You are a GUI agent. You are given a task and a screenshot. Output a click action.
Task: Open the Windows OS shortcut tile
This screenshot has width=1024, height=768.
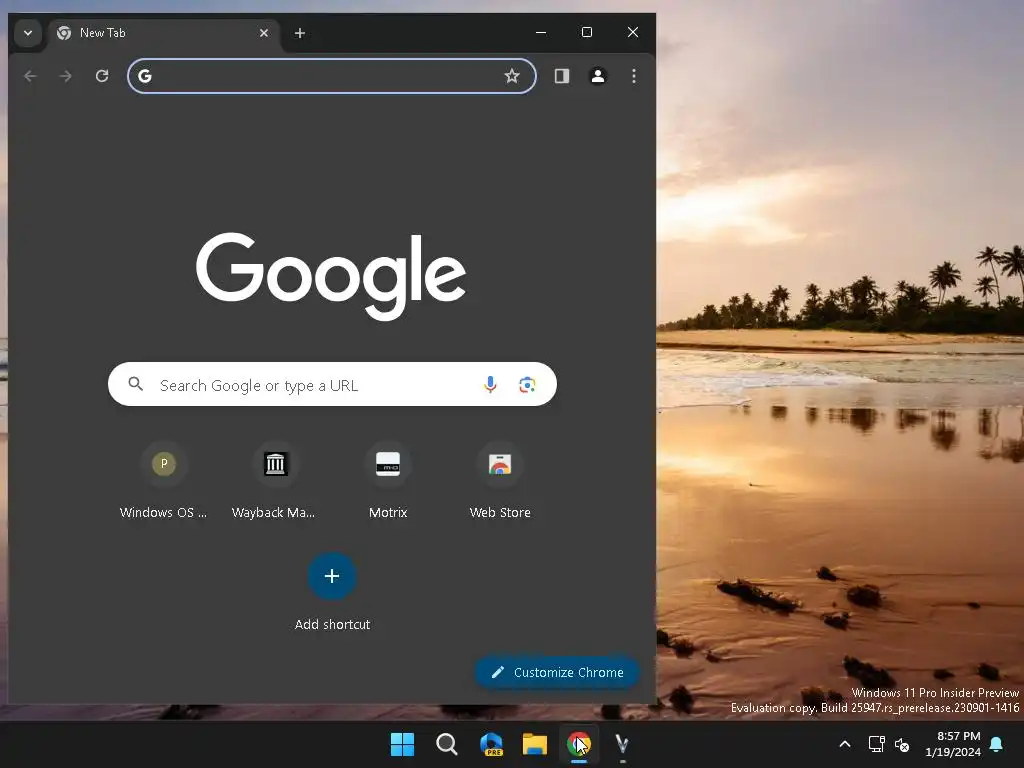[164, 482]
